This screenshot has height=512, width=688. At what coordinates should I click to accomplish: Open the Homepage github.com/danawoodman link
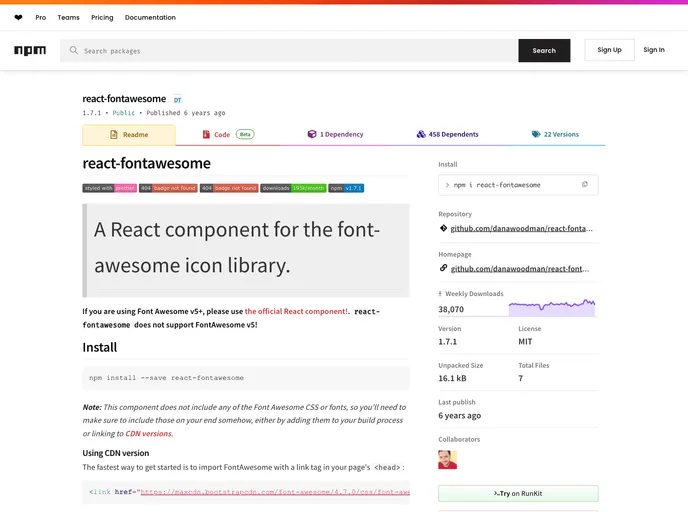click(x=520, y=269)
